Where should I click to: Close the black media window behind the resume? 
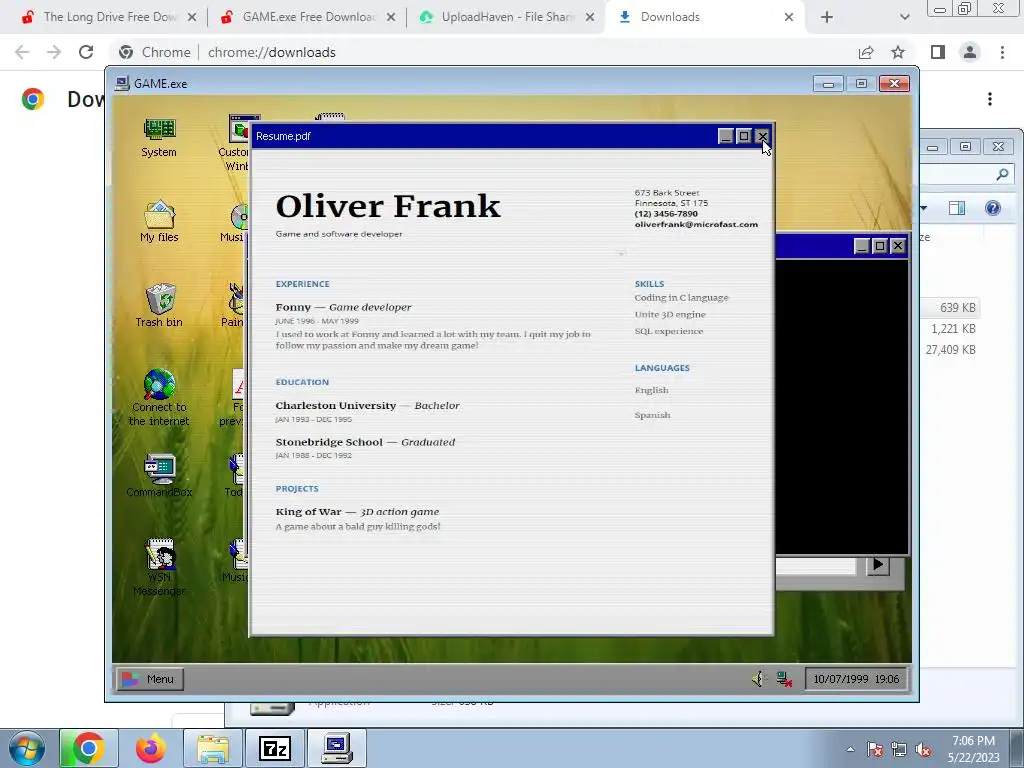coord(898,246)
